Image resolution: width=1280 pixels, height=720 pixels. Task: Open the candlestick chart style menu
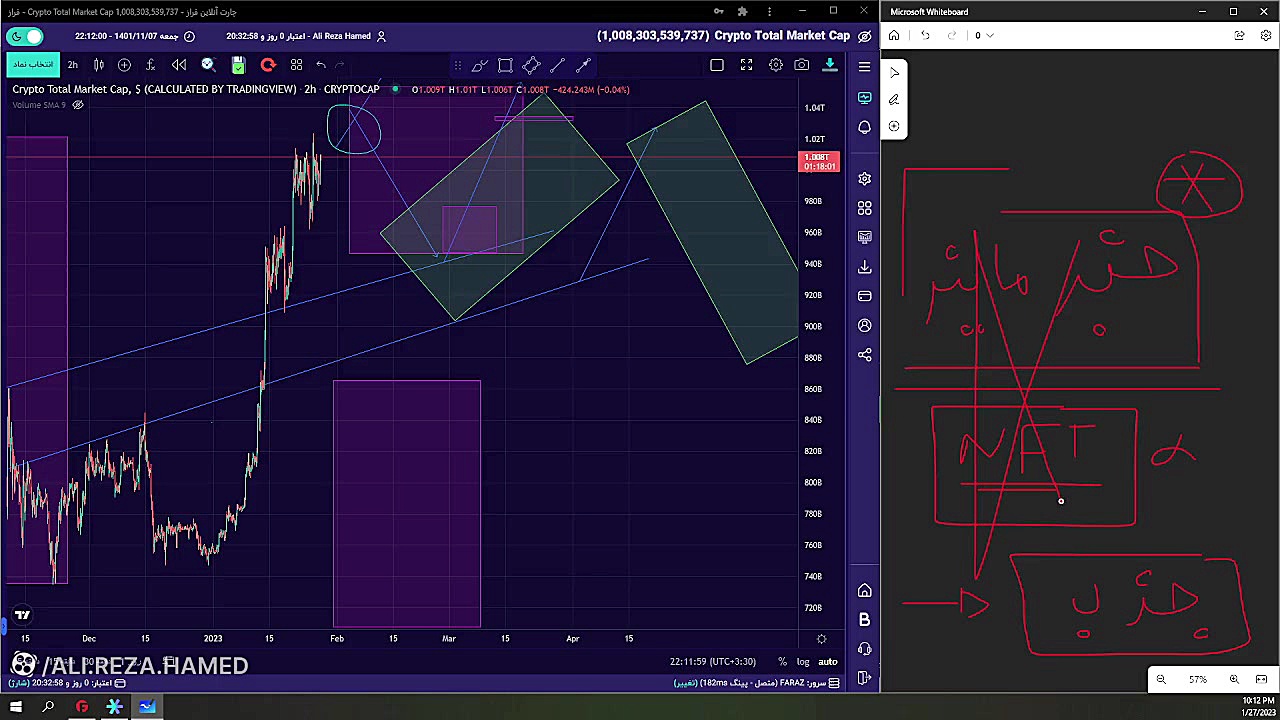[99, 65]
